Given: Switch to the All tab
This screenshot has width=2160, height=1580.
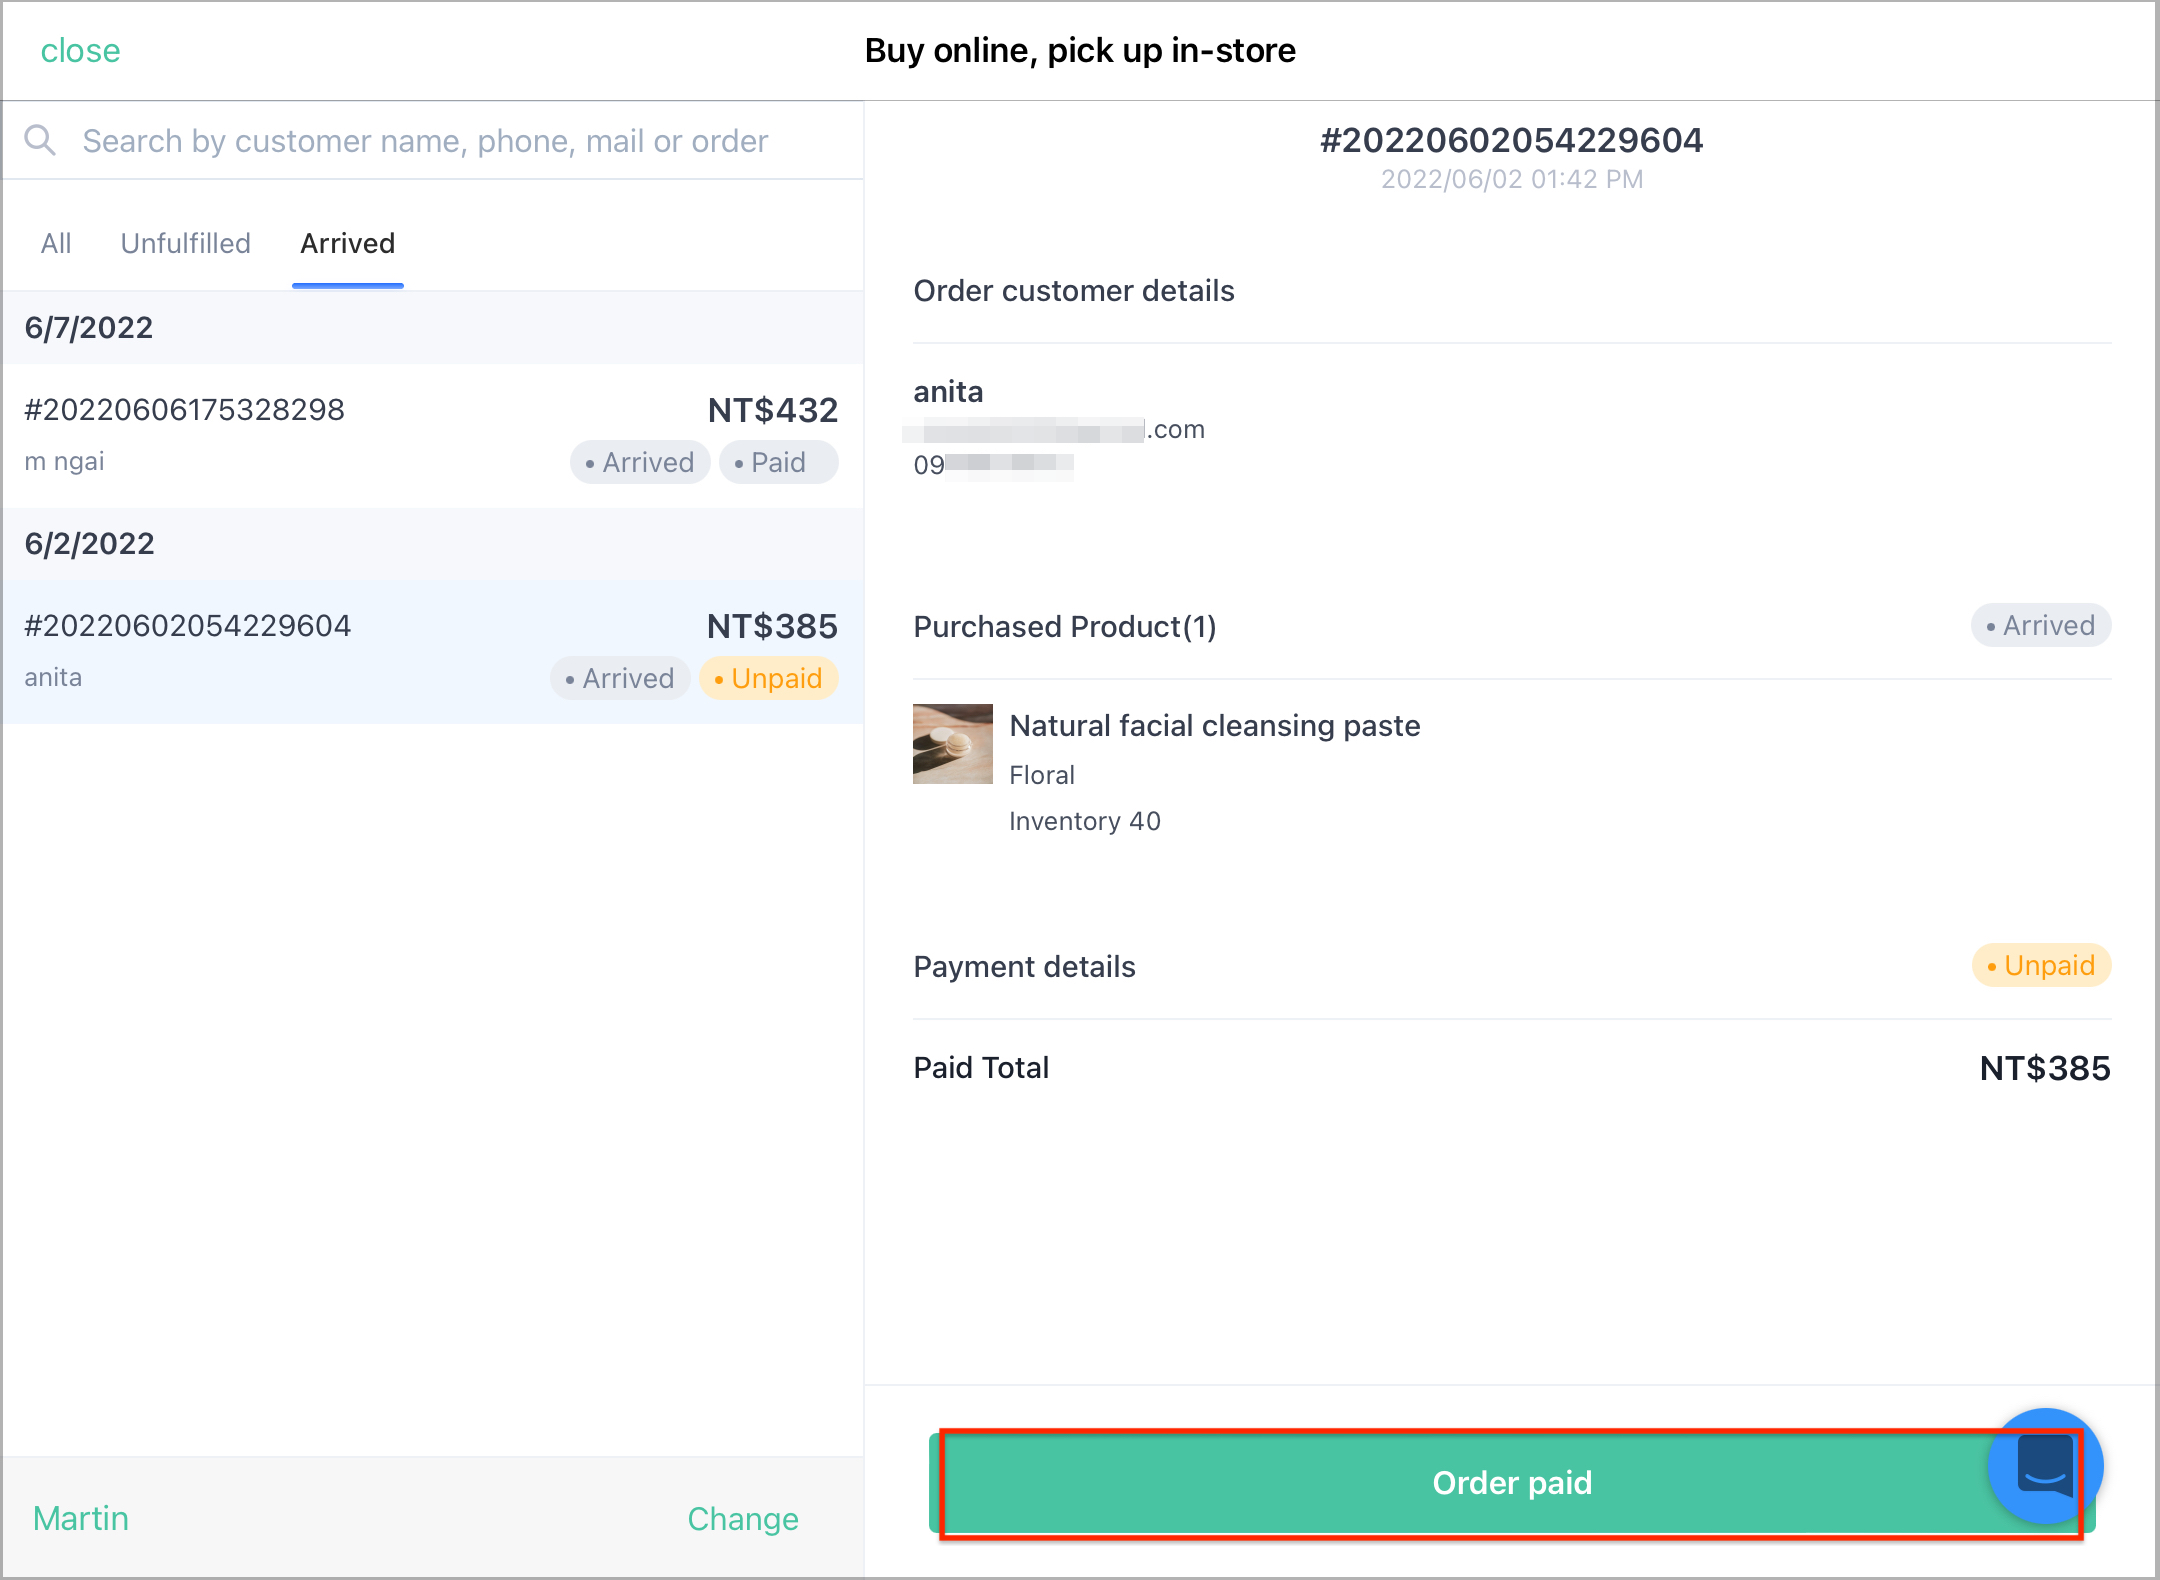Looking at the screenshot, I should click(x=56, y=243).
